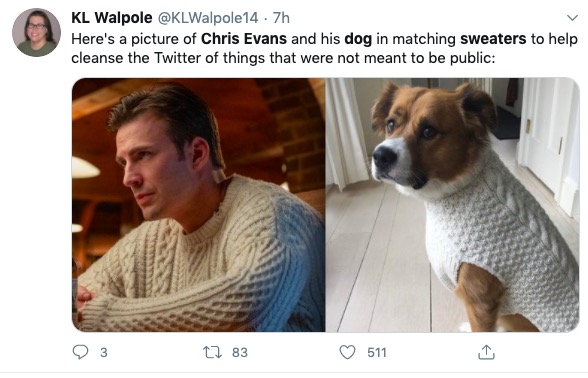Select the bold word 'dog' in tweet

(358, 39)
